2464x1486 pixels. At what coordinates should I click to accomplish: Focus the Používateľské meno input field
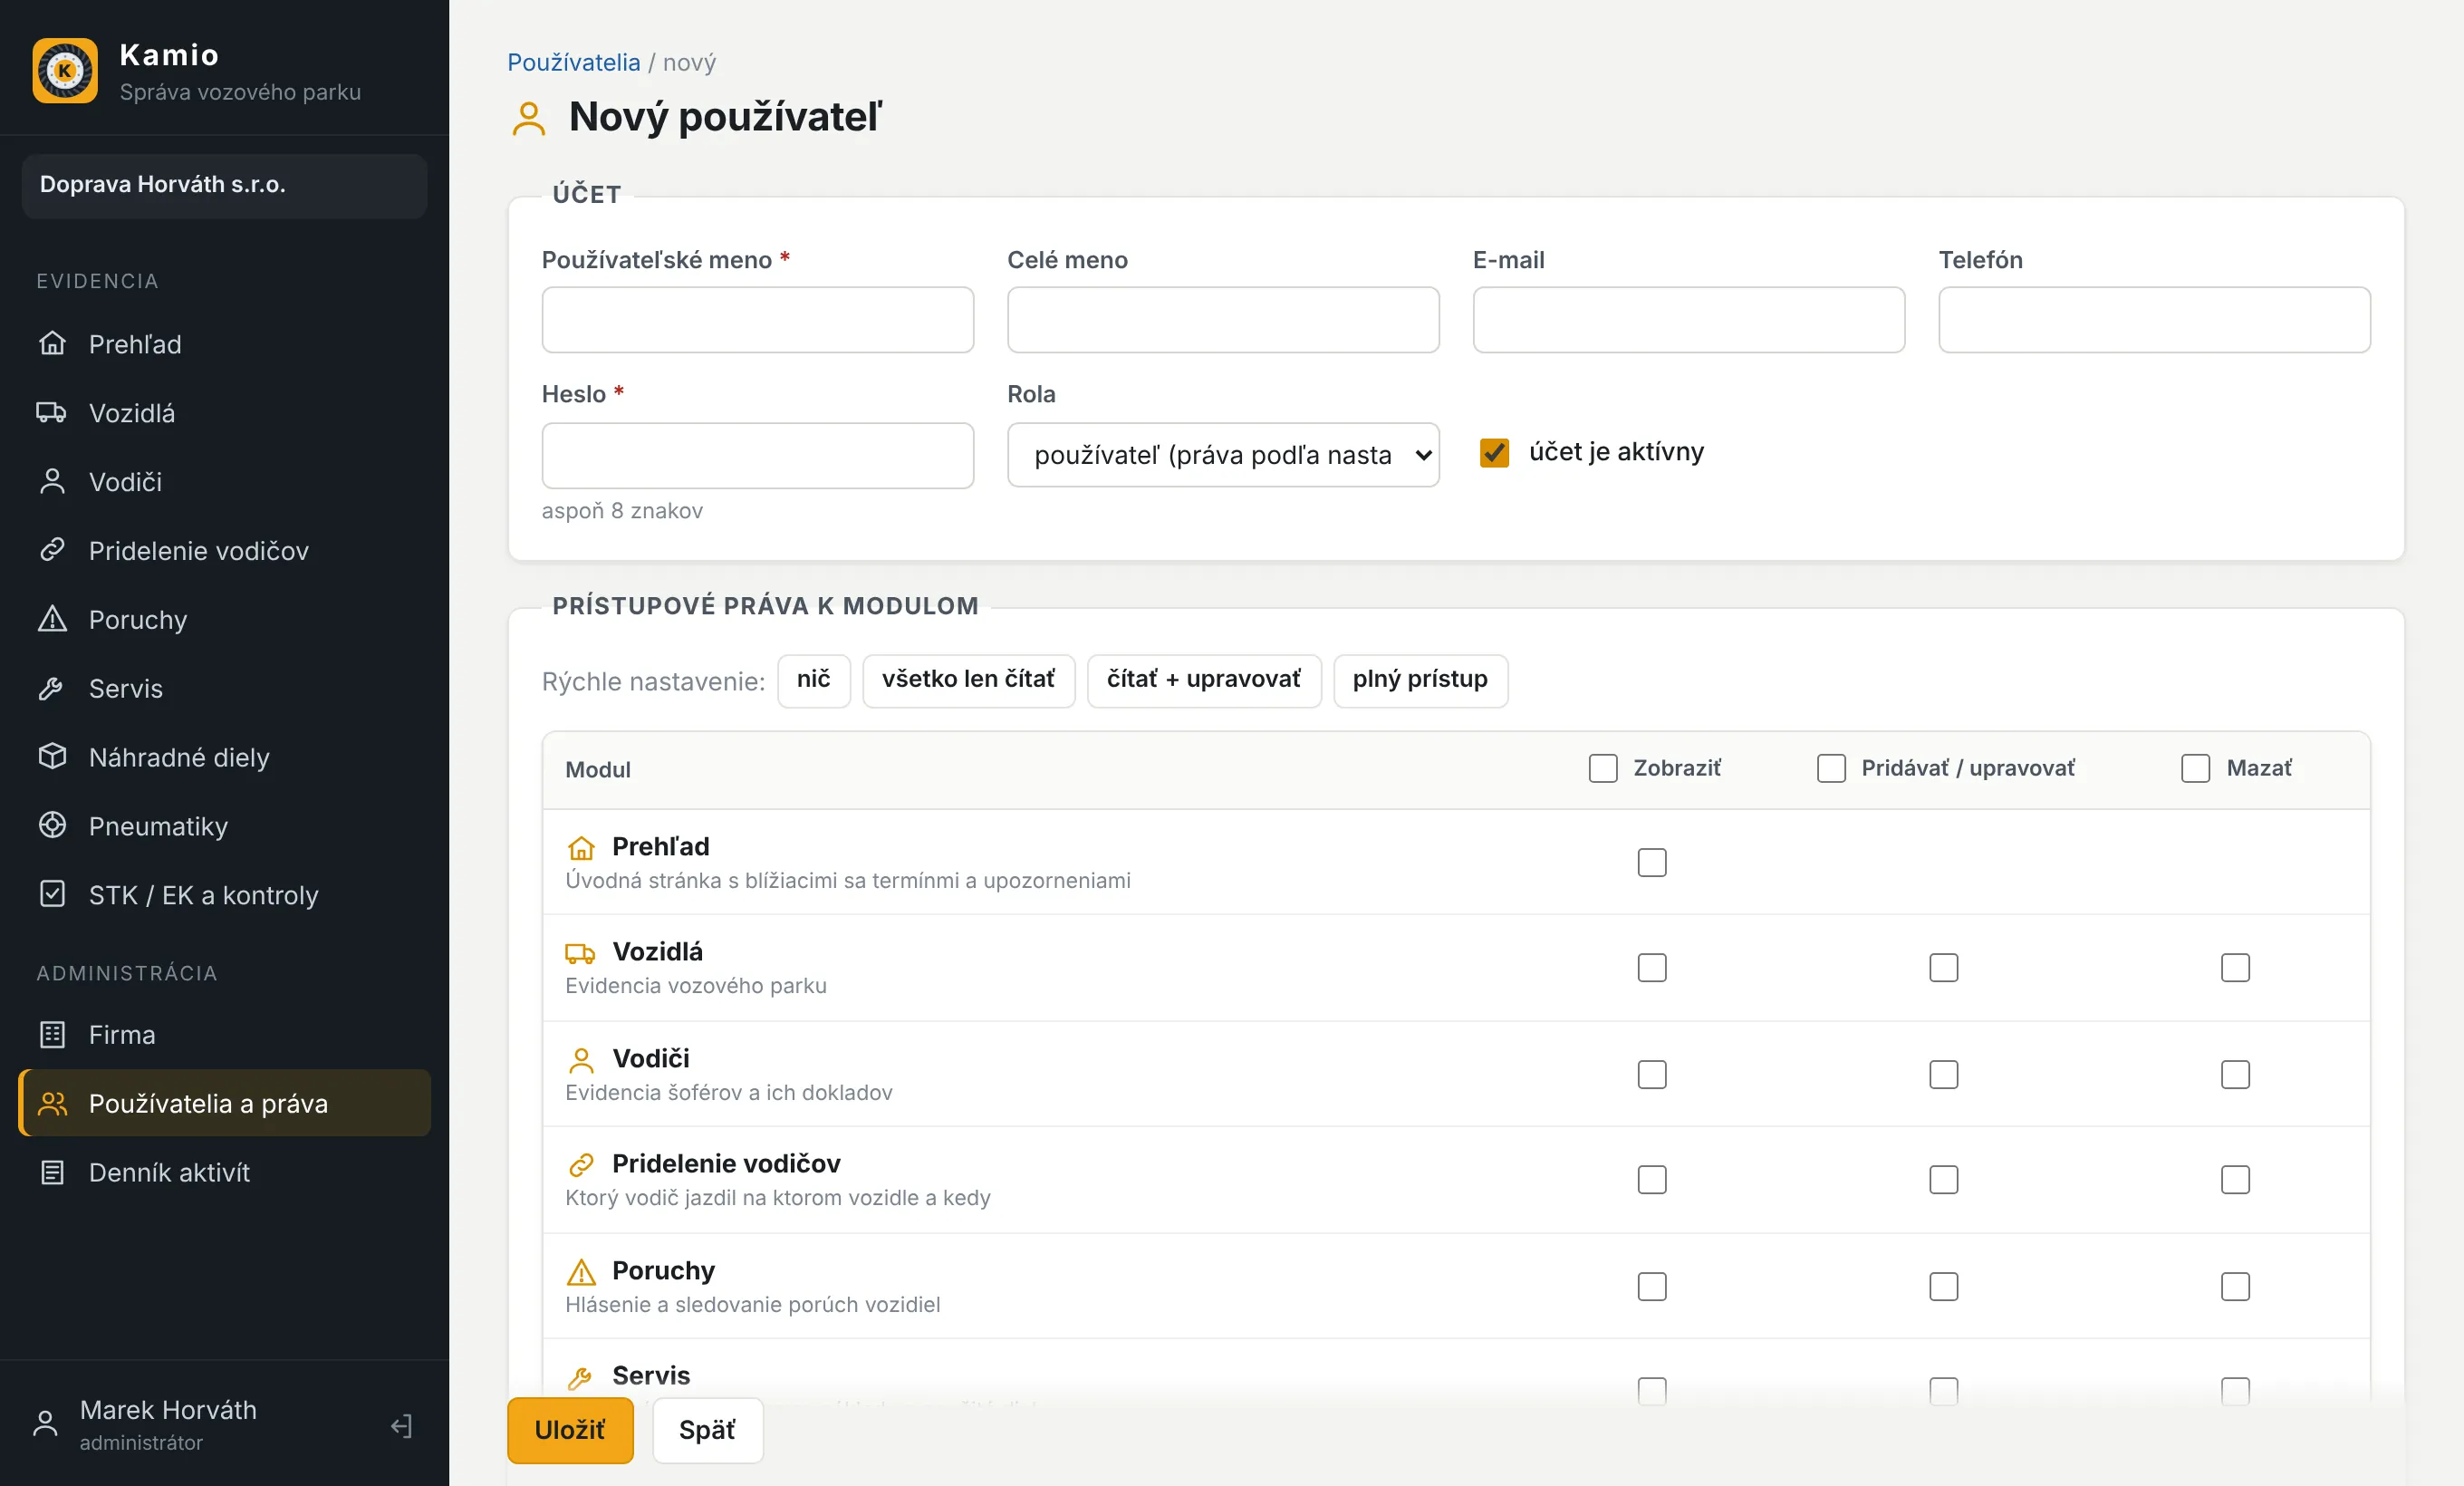point(757,320)
